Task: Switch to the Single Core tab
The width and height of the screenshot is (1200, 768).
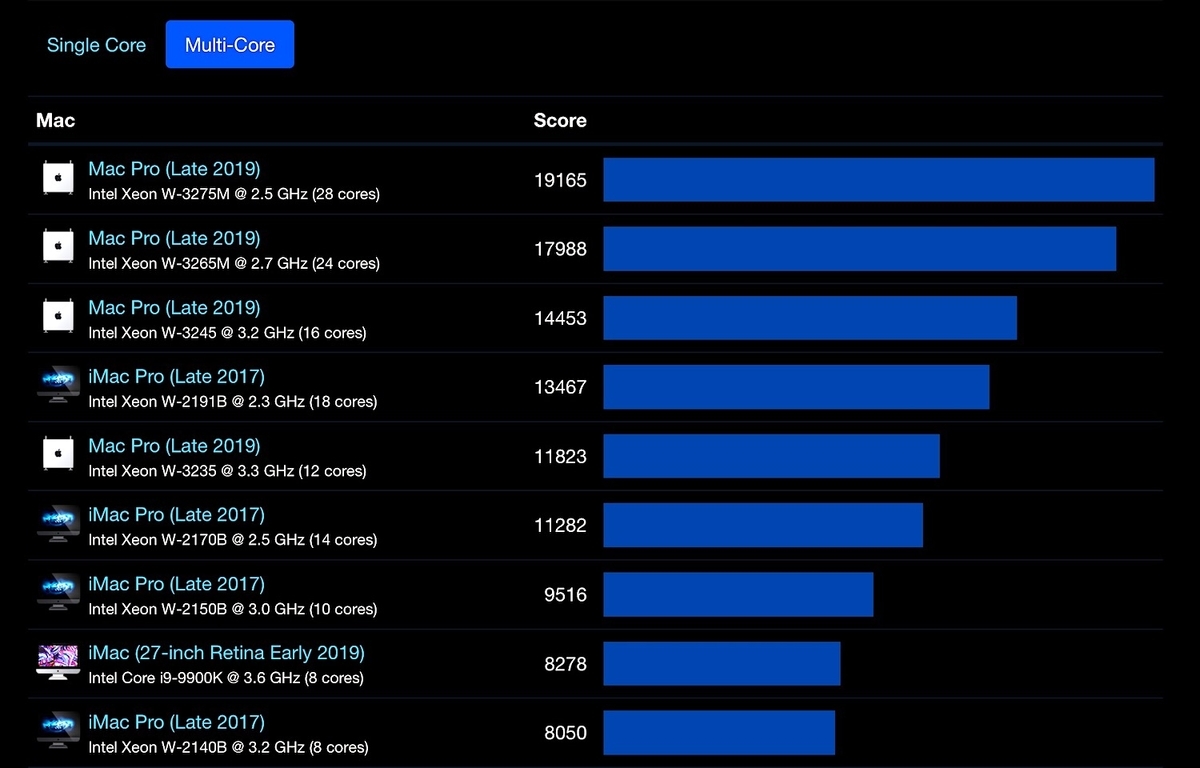Action: (x=96, y=45)
